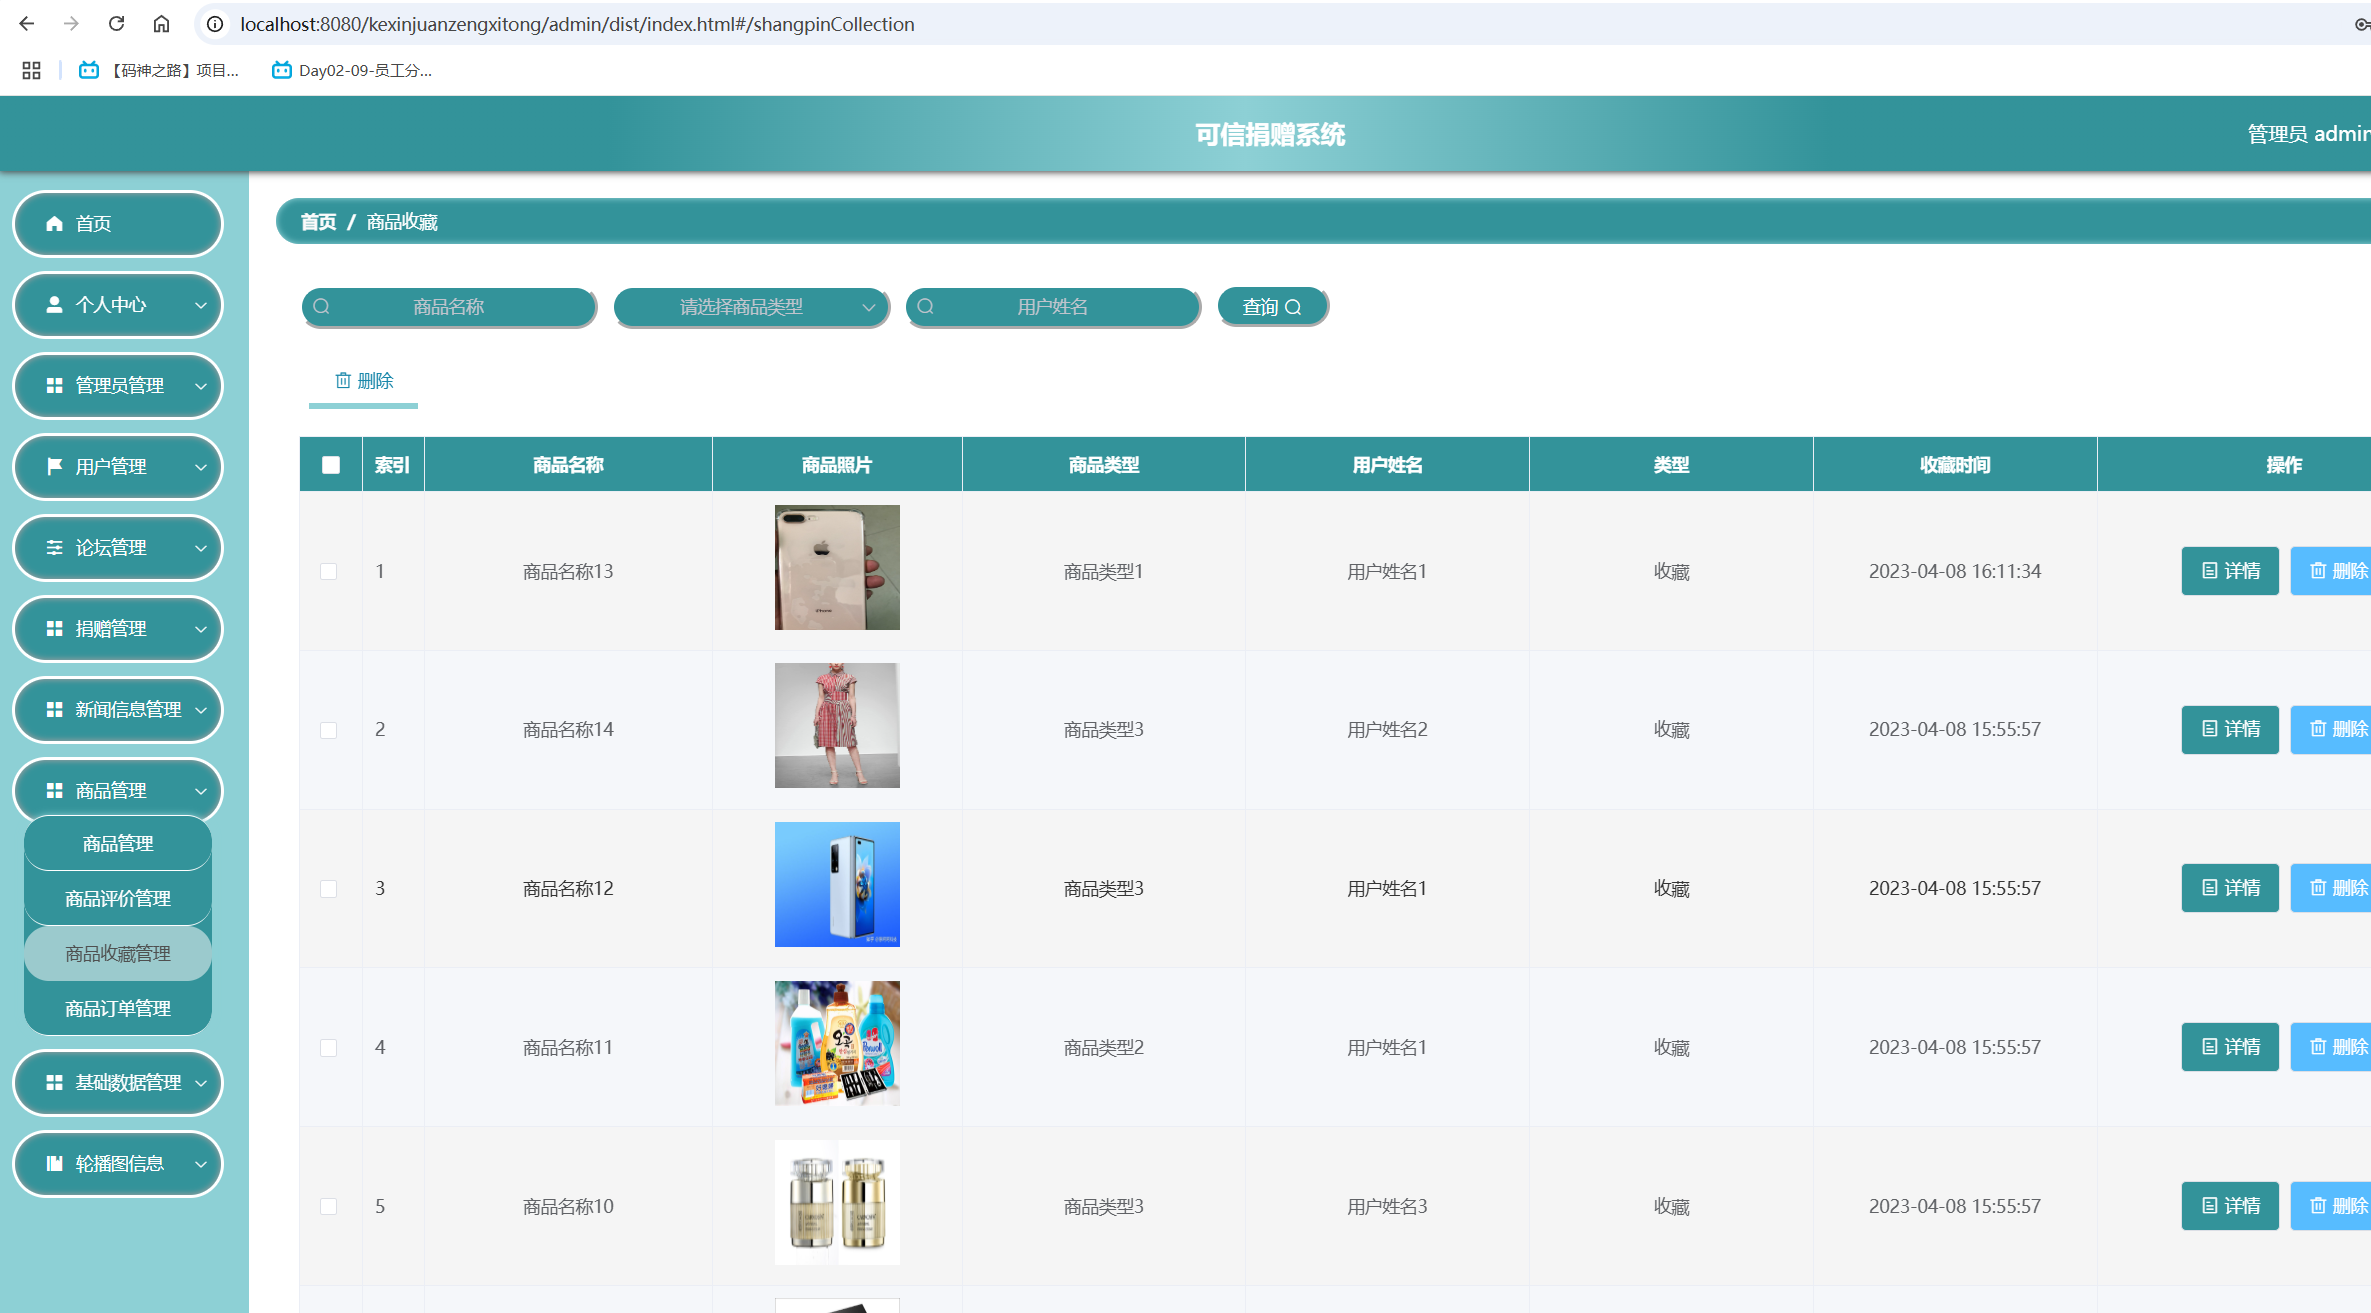The width and height of the screenshot is (2371, 1313).
Task: Expand the 轮播图信息 sidebar menu
Action: click(118, 1164)
